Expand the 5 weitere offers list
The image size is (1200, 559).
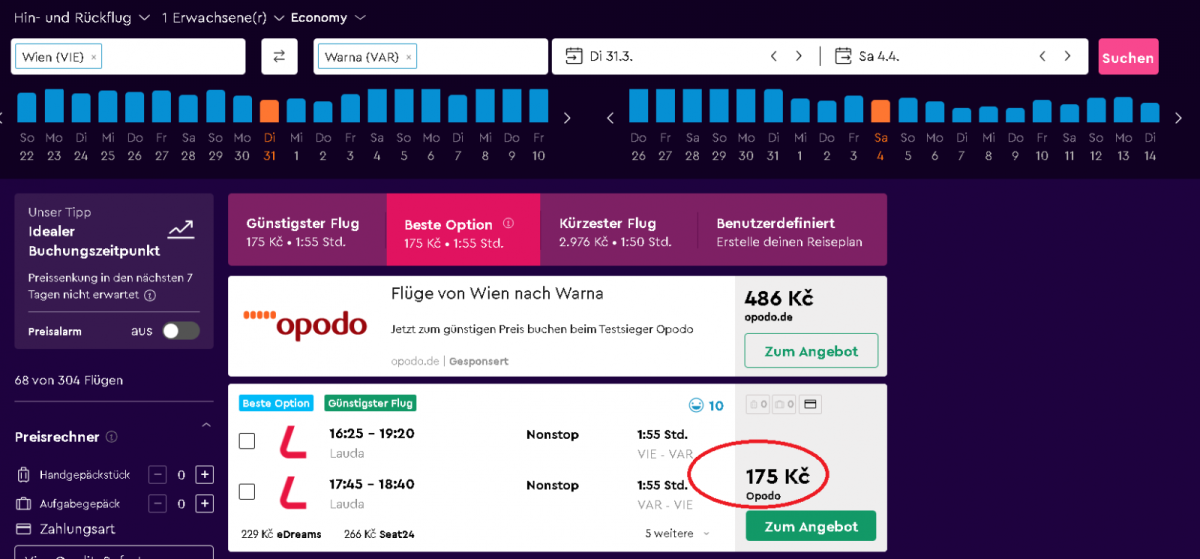pyautogui.click(x=677, y=534)
